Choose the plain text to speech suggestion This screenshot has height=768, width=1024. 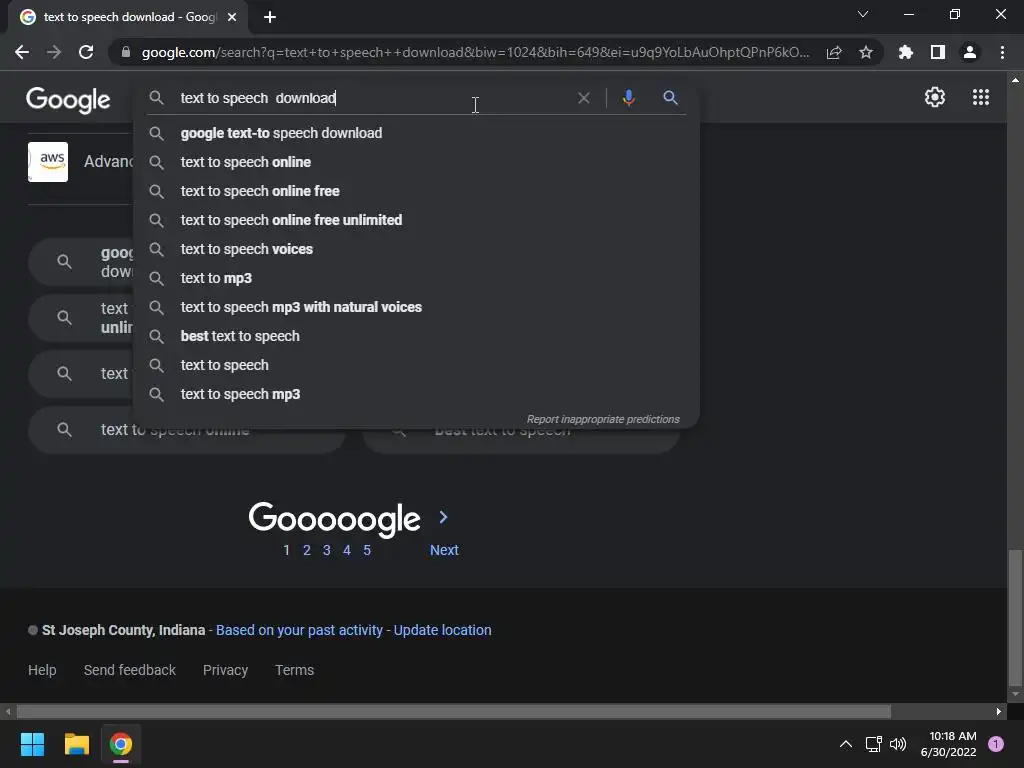416,365
